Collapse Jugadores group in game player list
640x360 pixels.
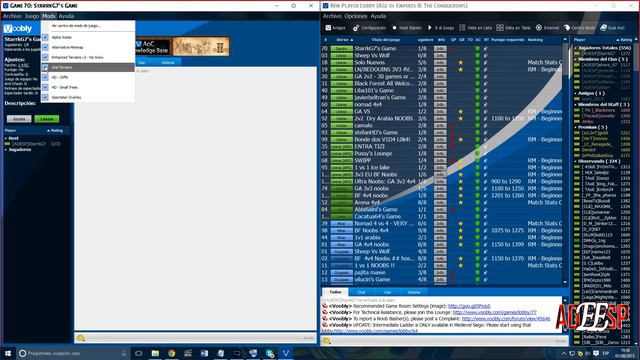pyautogui.click(x=6, y=149)
